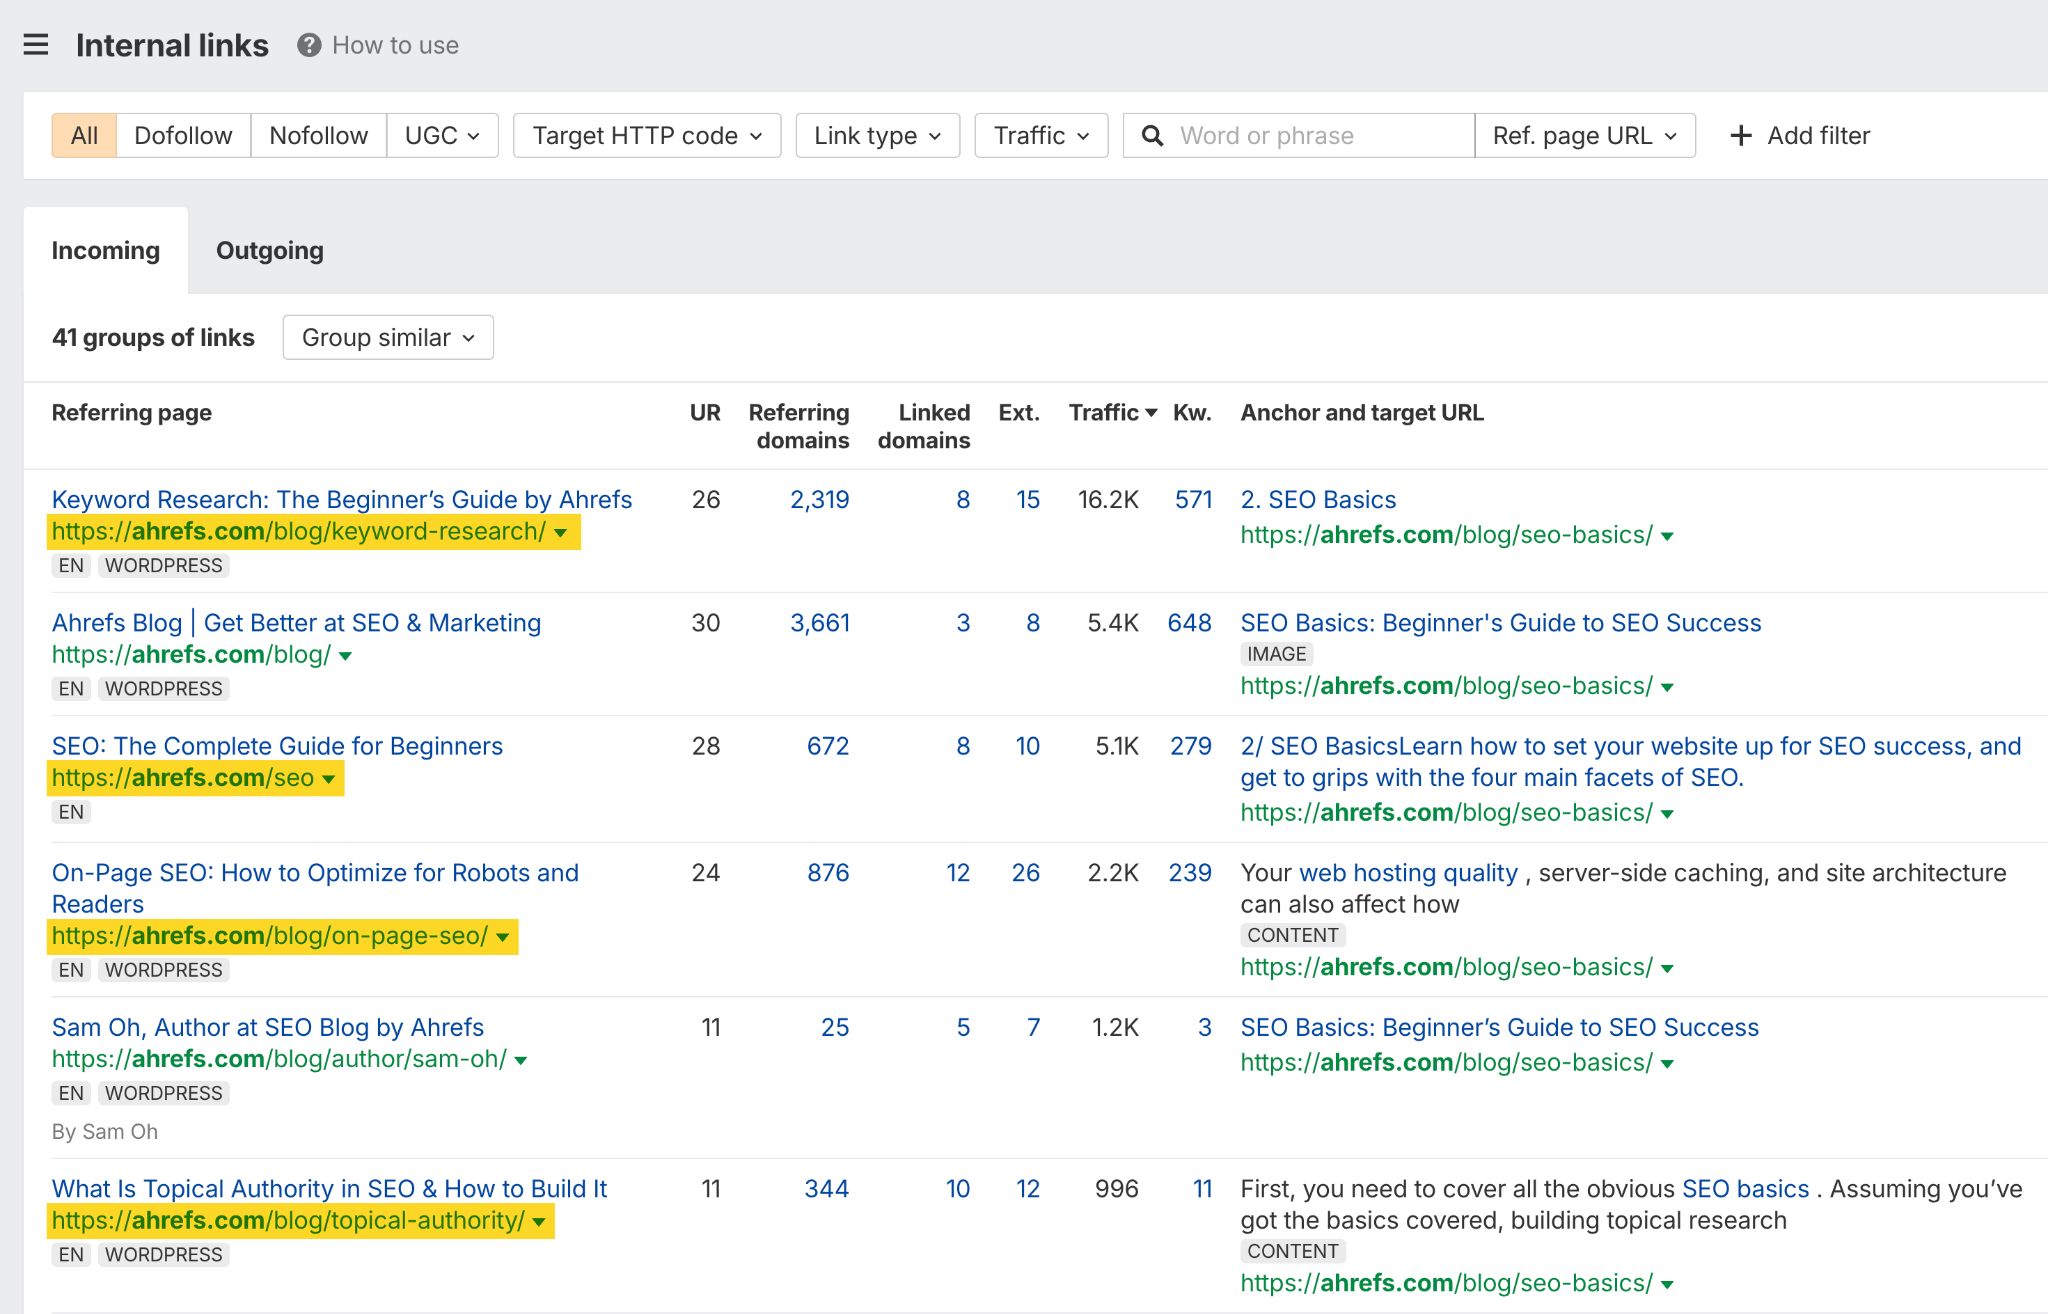This screenshot has width=2048, height=1314.
Task: Click the plus icon next to Add filter
Action: click(x=1740, y=135)
